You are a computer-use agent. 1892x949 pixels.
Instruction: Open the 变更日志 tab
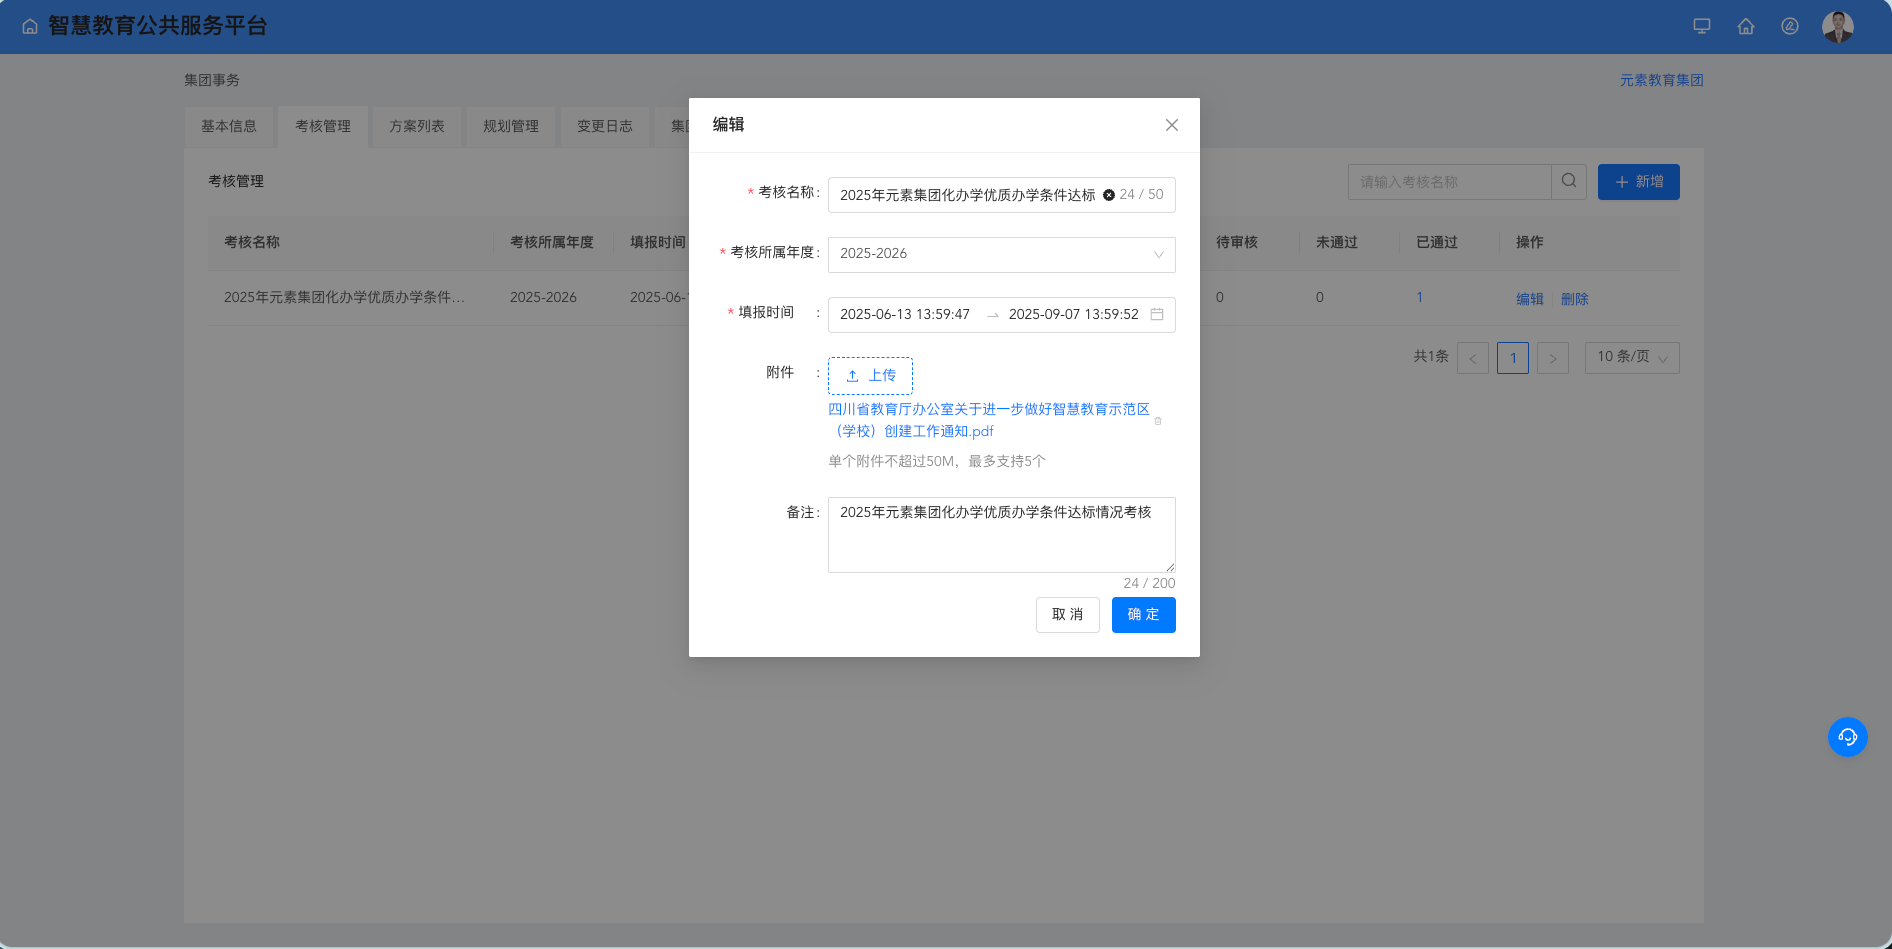coord(605,126)
